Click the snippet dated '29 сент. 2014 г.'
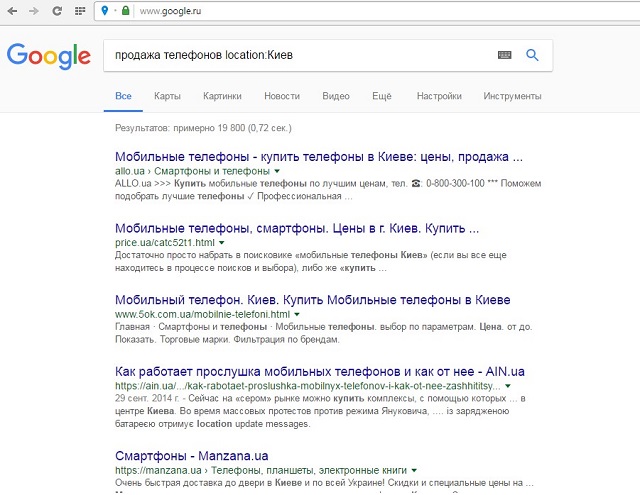 (320, 411)
